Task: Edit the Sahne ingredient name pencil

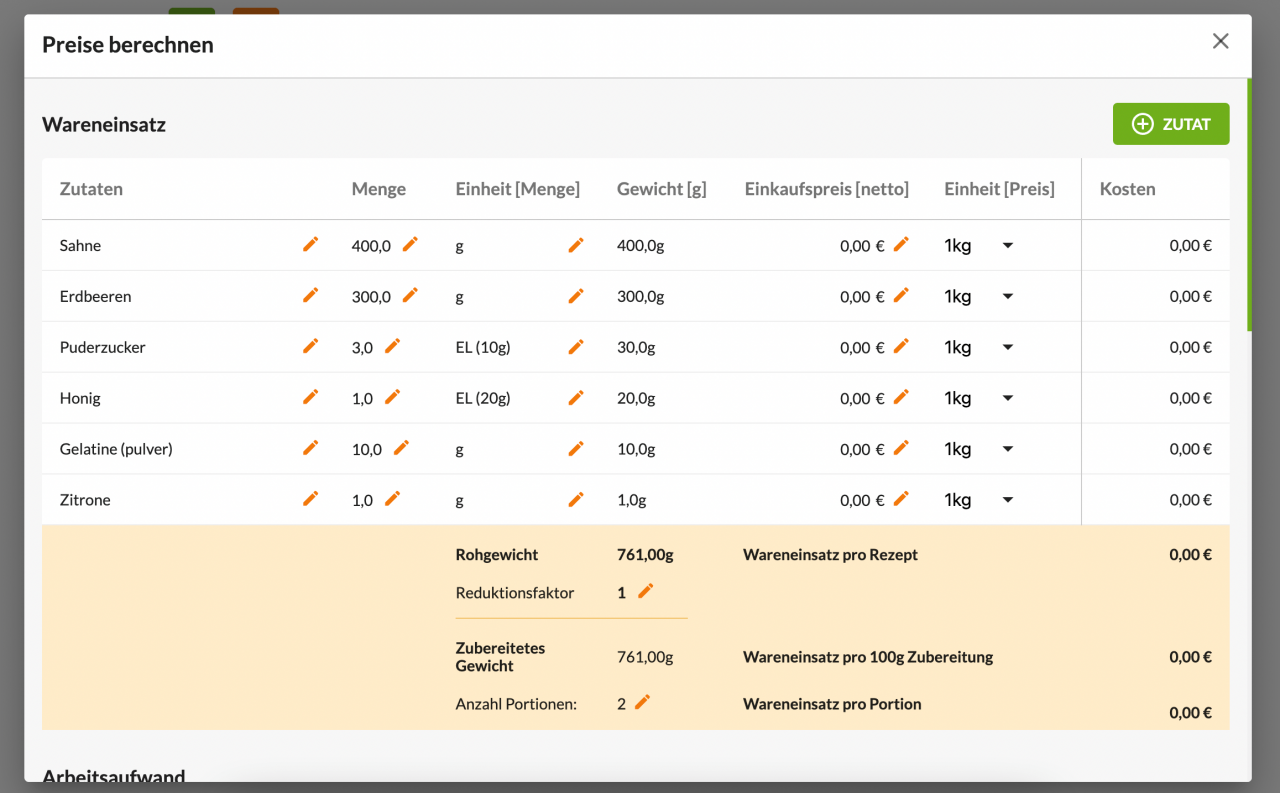Action: click(x=310, y=244)
